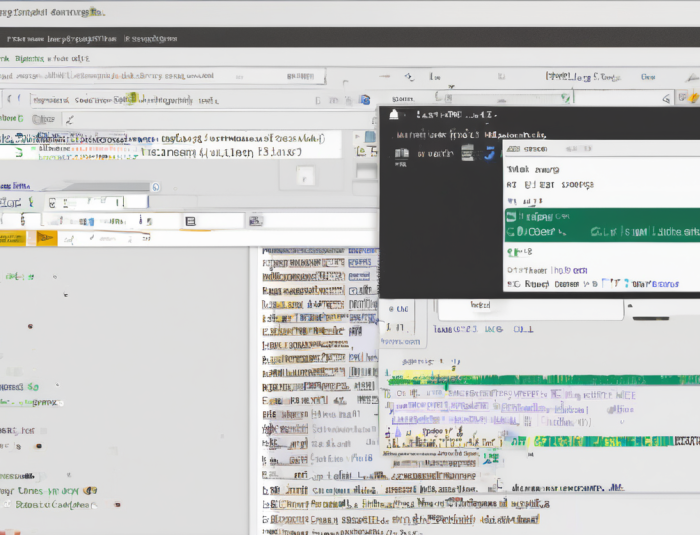Click the small blue circle icon above toolbar
Image resolution: width=700 pixels, height=535 pixels.
(x=155, y=186)
